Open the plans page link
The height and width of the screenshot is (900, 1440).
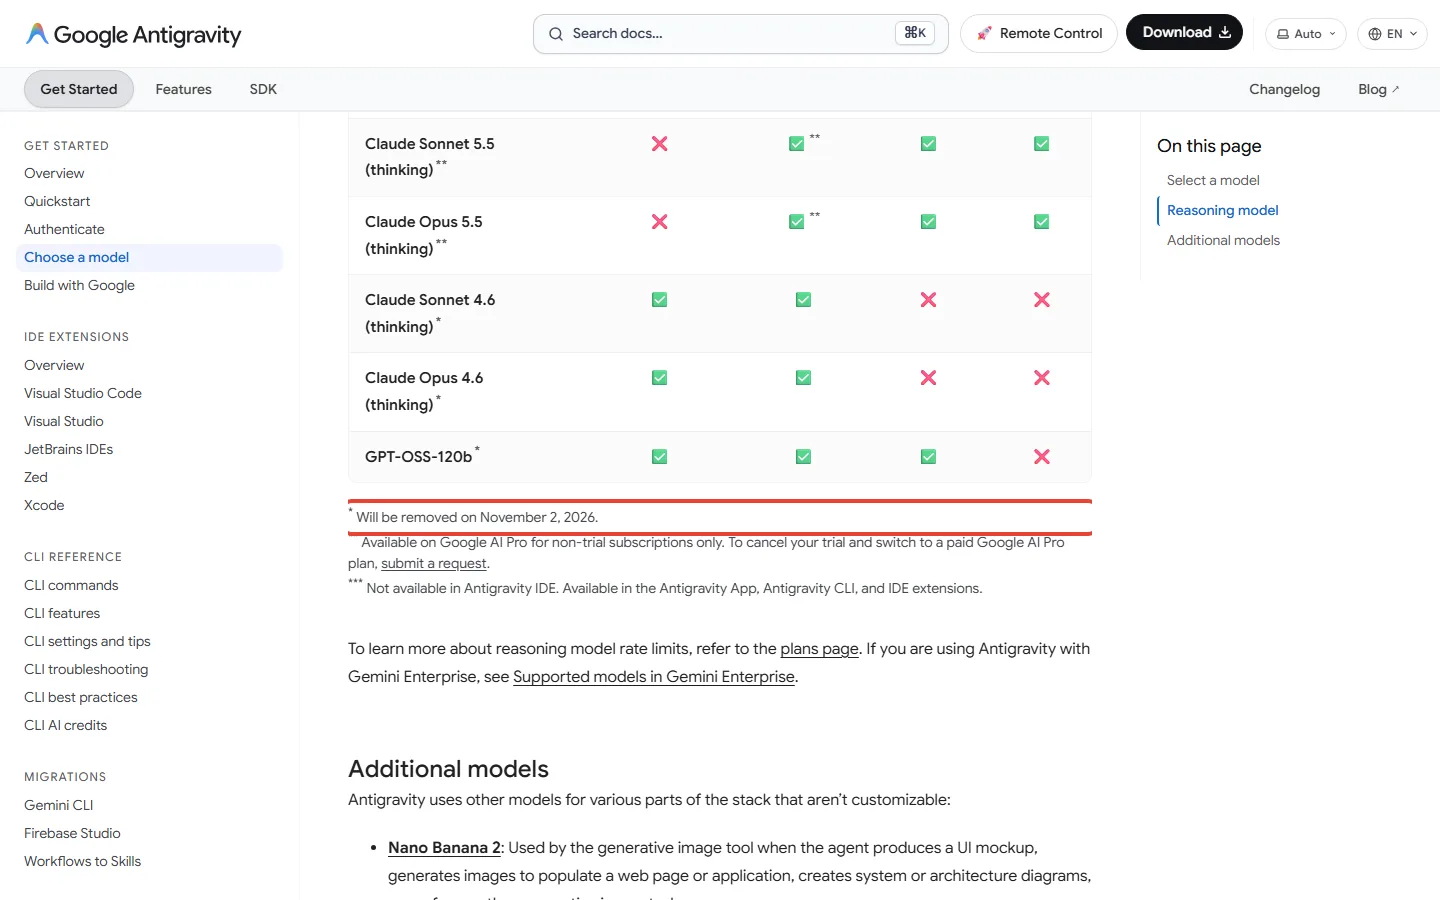pyautogui.click(x=819, y=648)
